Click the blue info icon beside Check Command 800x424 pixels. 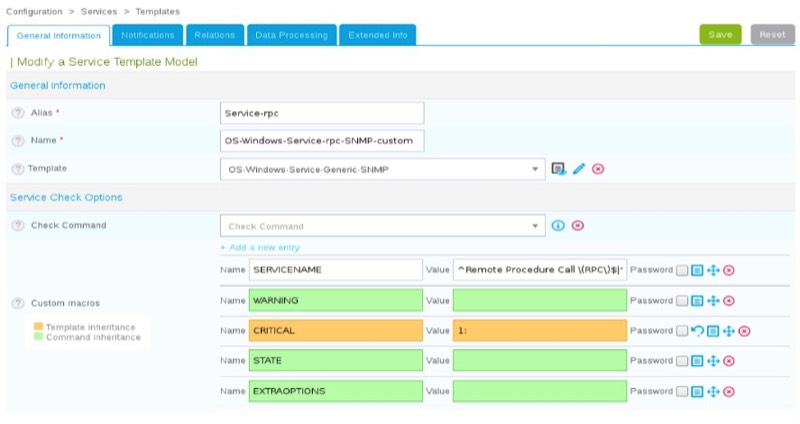(558, 226)
